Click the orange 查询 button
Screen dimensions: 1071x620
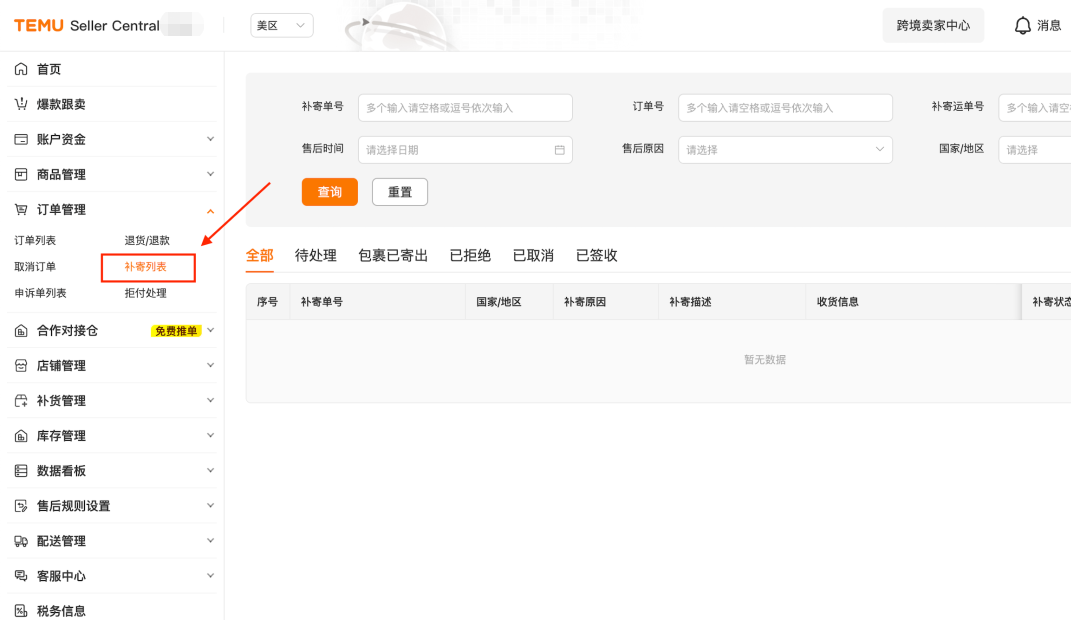click(329, 192)
